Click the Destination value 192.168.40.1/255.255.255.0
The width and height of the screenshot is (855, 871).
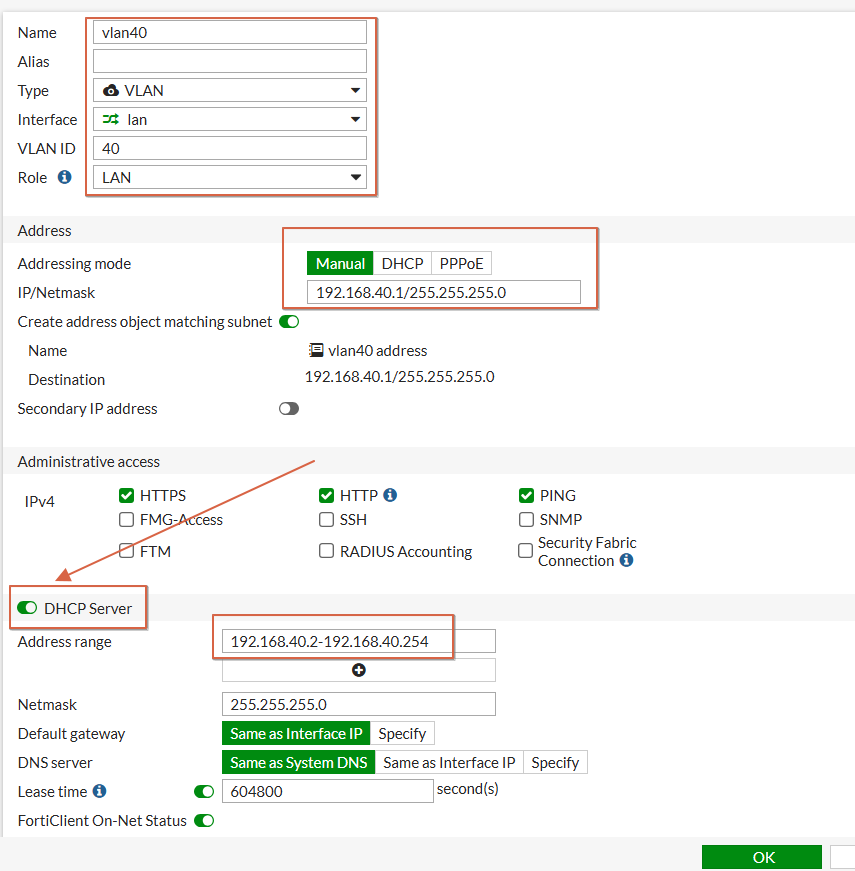pyautogui.click(x=399, y=377)
